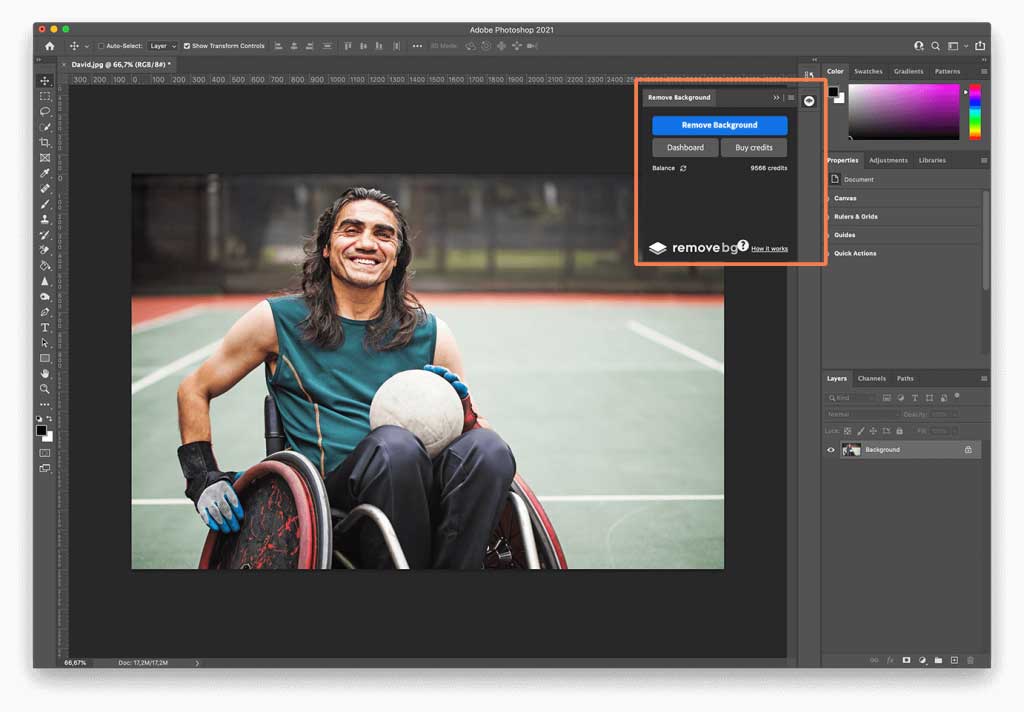The image size is (1024, 712).
Task: Select the Pen tool
Action: (45, 312)
